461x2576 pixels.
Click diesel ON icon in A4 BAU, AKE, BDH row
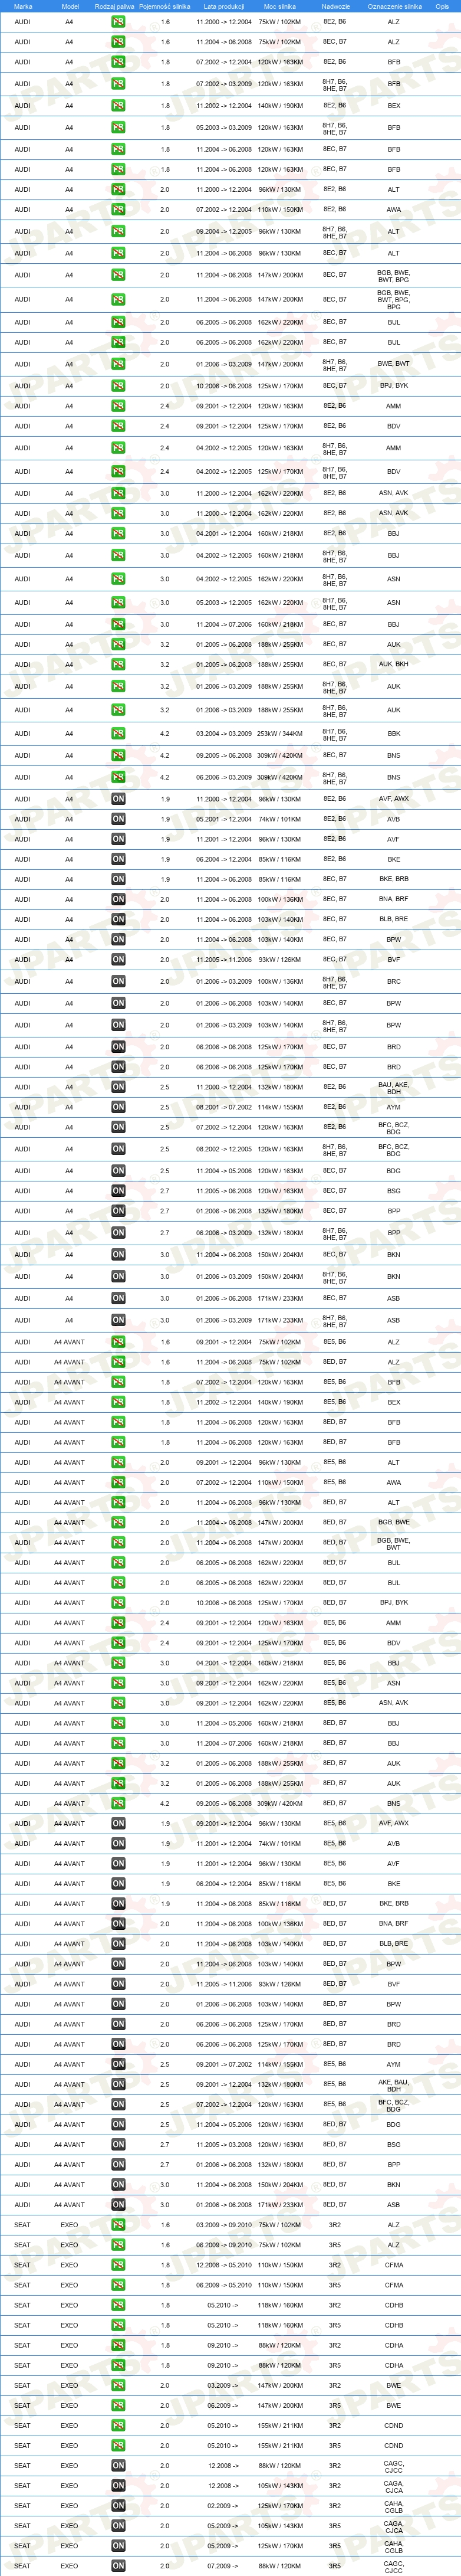tap(118, 1087)
